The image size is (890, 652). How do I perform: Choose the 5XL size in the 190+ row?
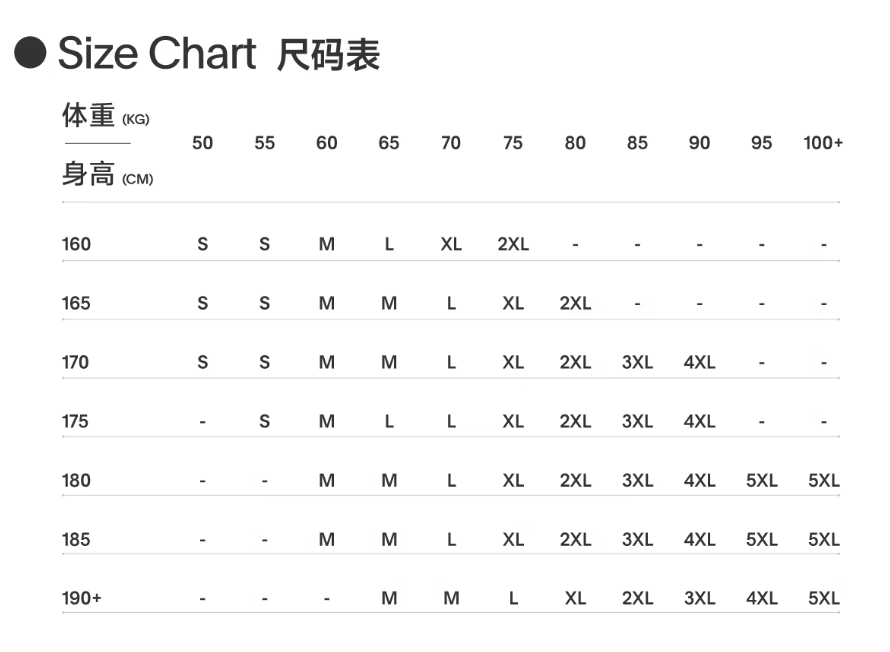pos(823,598)
